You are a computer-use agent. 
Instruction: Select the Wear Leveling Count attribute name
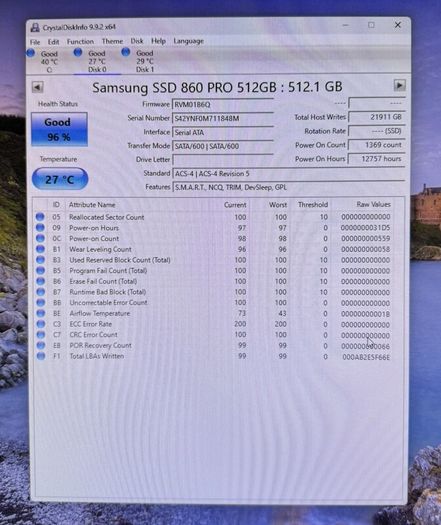tap(100, 249)
